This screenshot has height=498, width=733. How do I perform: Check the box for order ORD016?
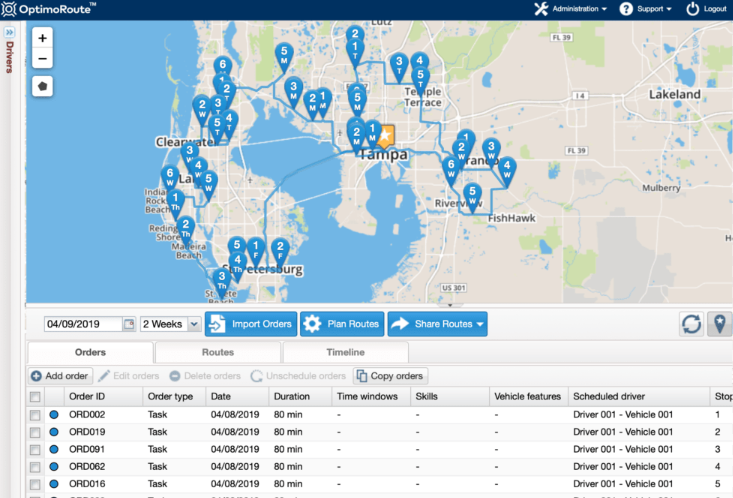tap(35, 484)
